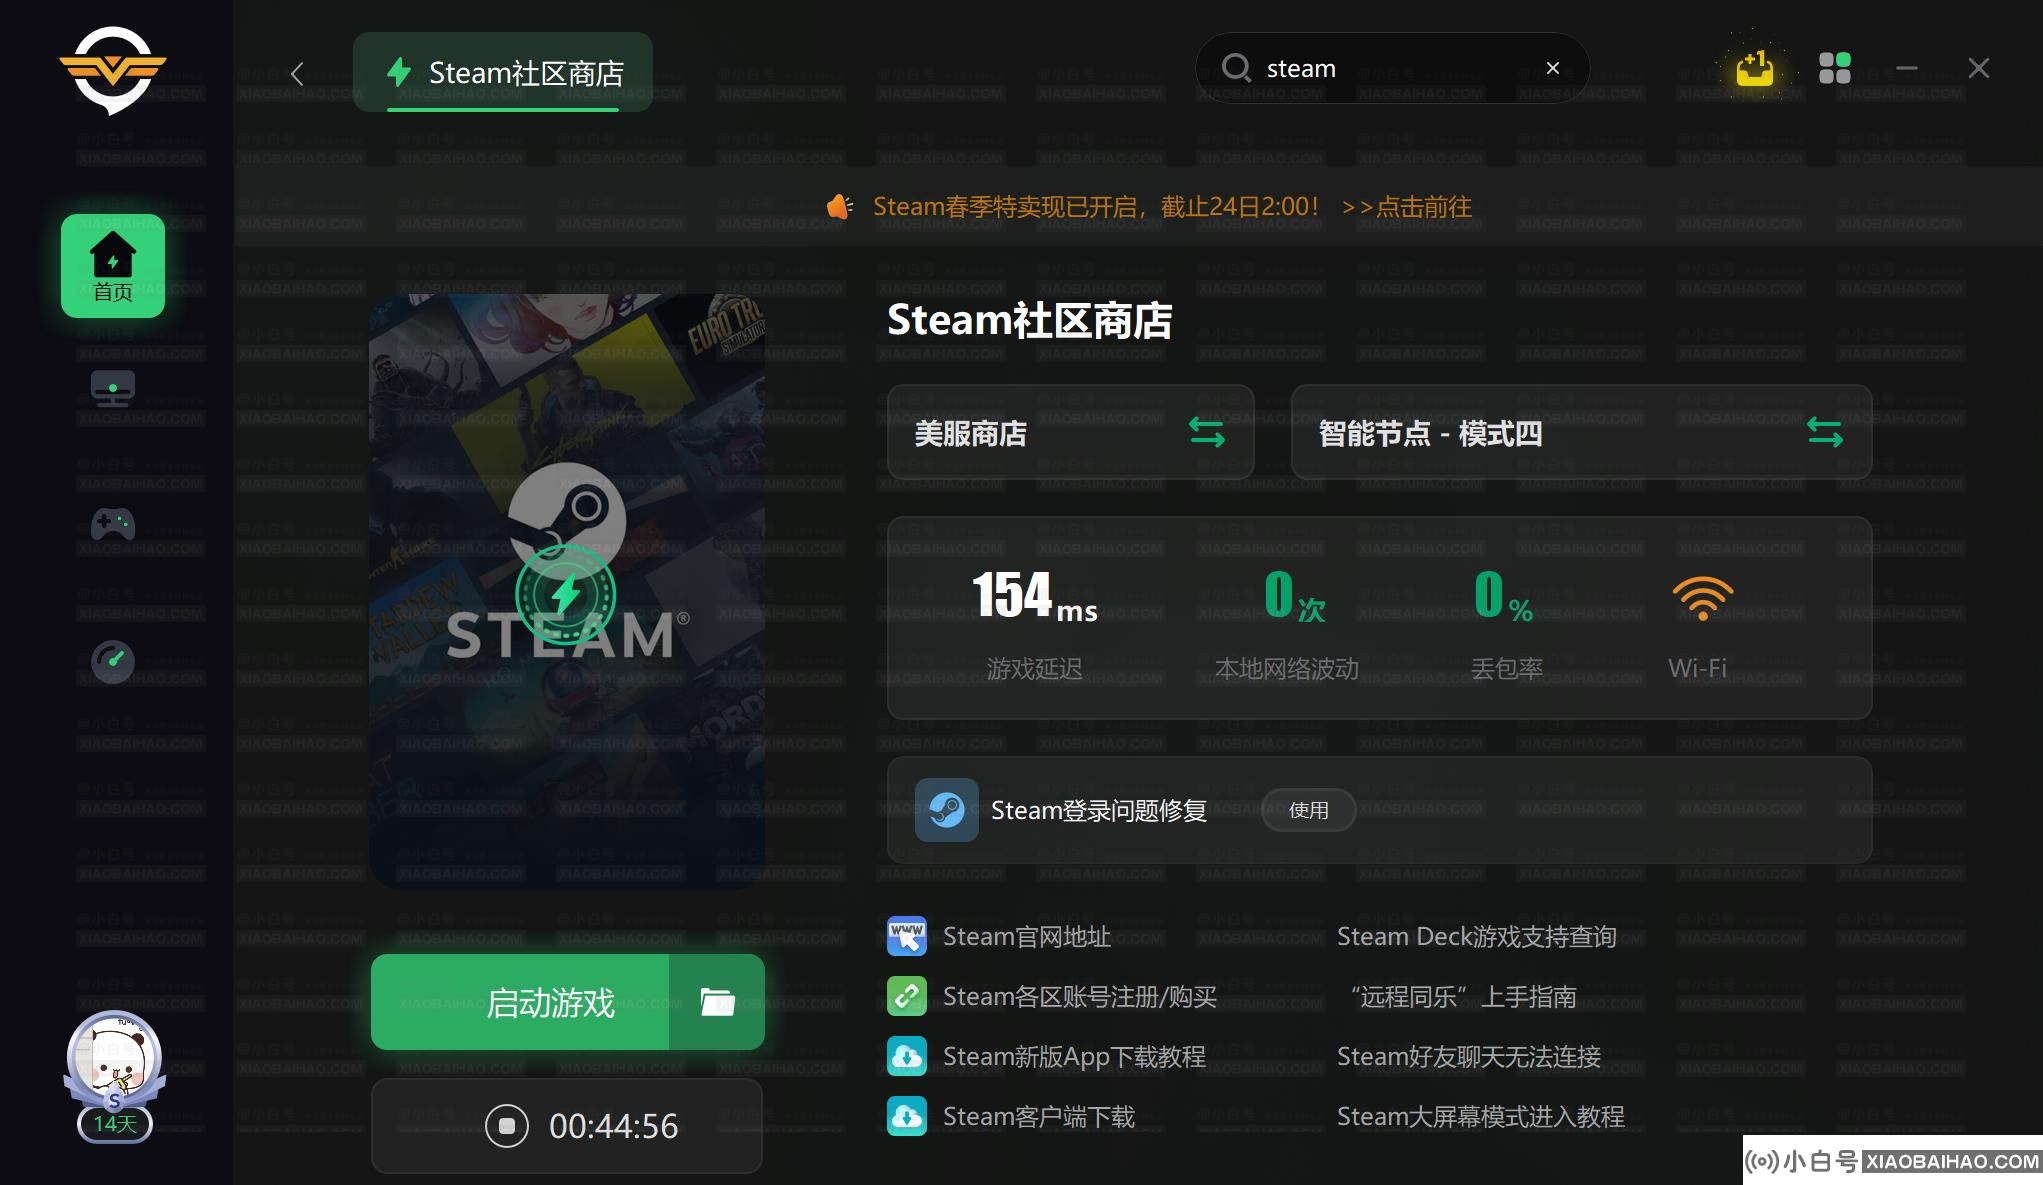Click the green lightning acceleration badge on cover
The image size is (2043, 1185).
coord(566,594)
